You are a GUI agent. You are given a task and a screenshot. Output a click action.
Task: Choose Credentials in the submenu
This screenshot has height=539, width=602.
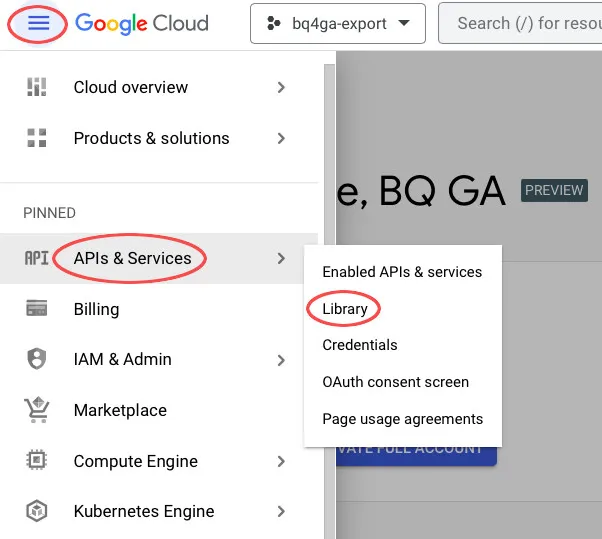360,345
